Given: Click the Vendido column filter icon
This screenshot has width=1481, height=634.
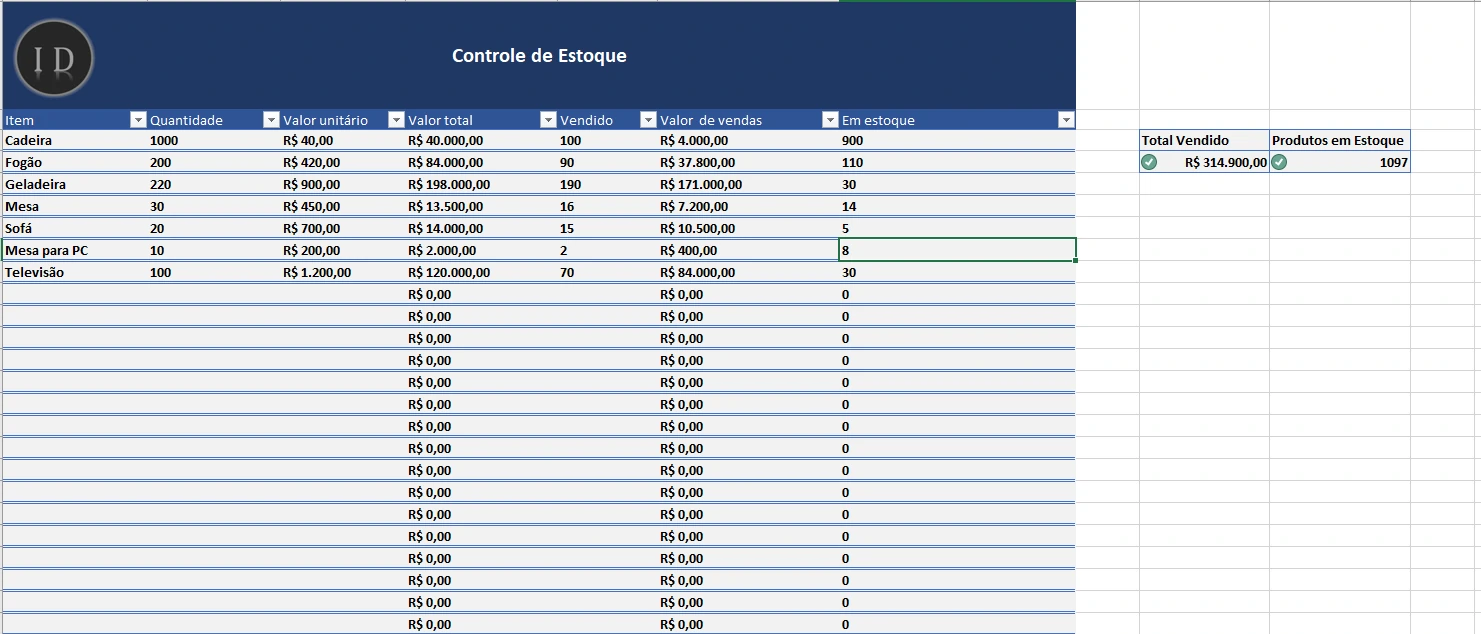Looking at the screenshot, I should click(650, 120).
